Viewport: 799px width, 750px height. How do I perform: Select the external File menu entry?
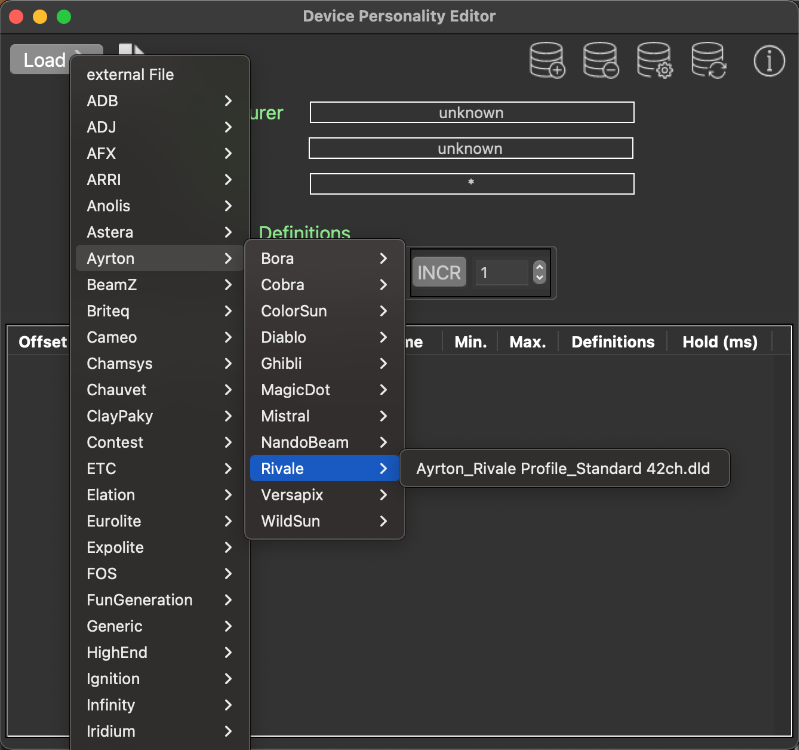(130, 75)
